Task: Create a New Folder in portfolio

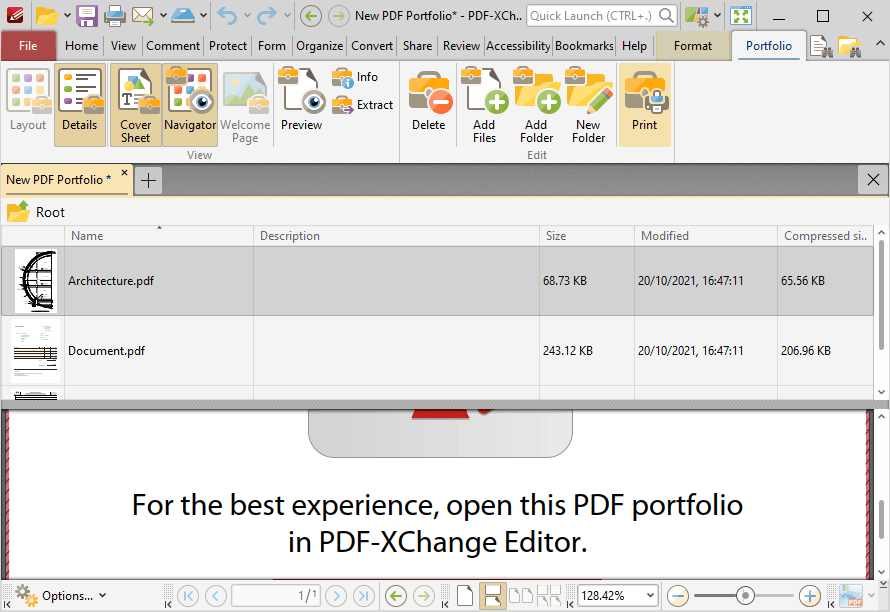Action: (589, 104)
